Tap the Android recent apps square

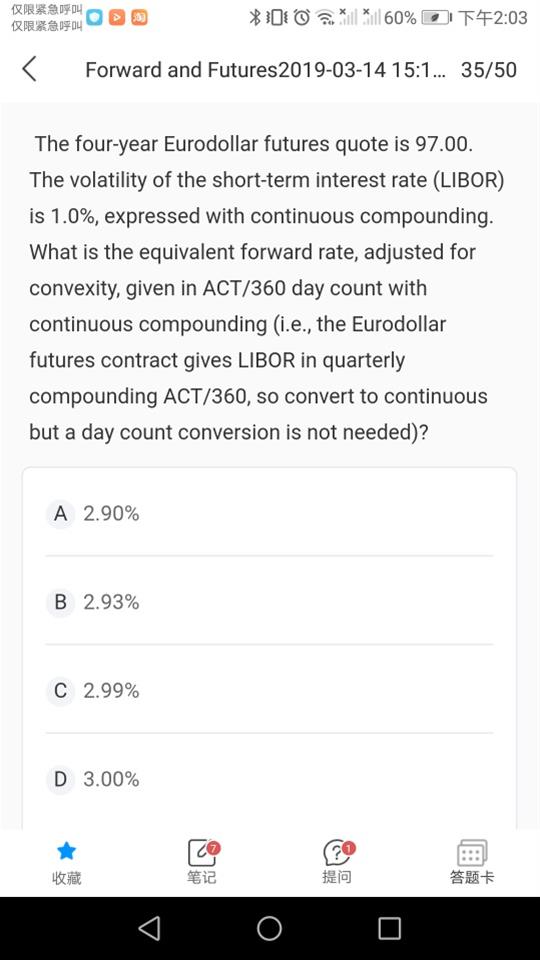pos(389,928)
